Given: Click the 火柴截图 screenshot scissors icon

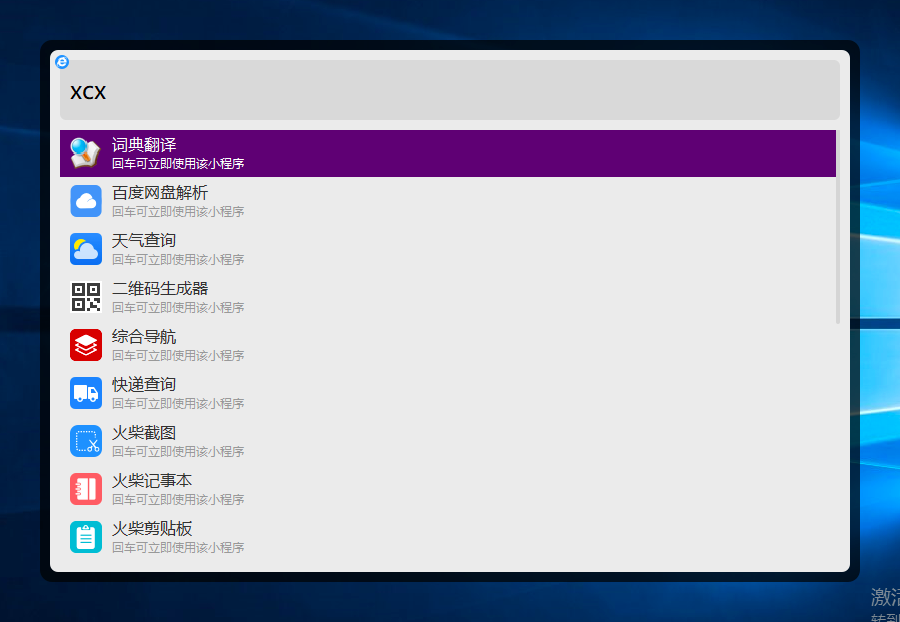Looking at the screenshot, I should [x=86, y=441].
